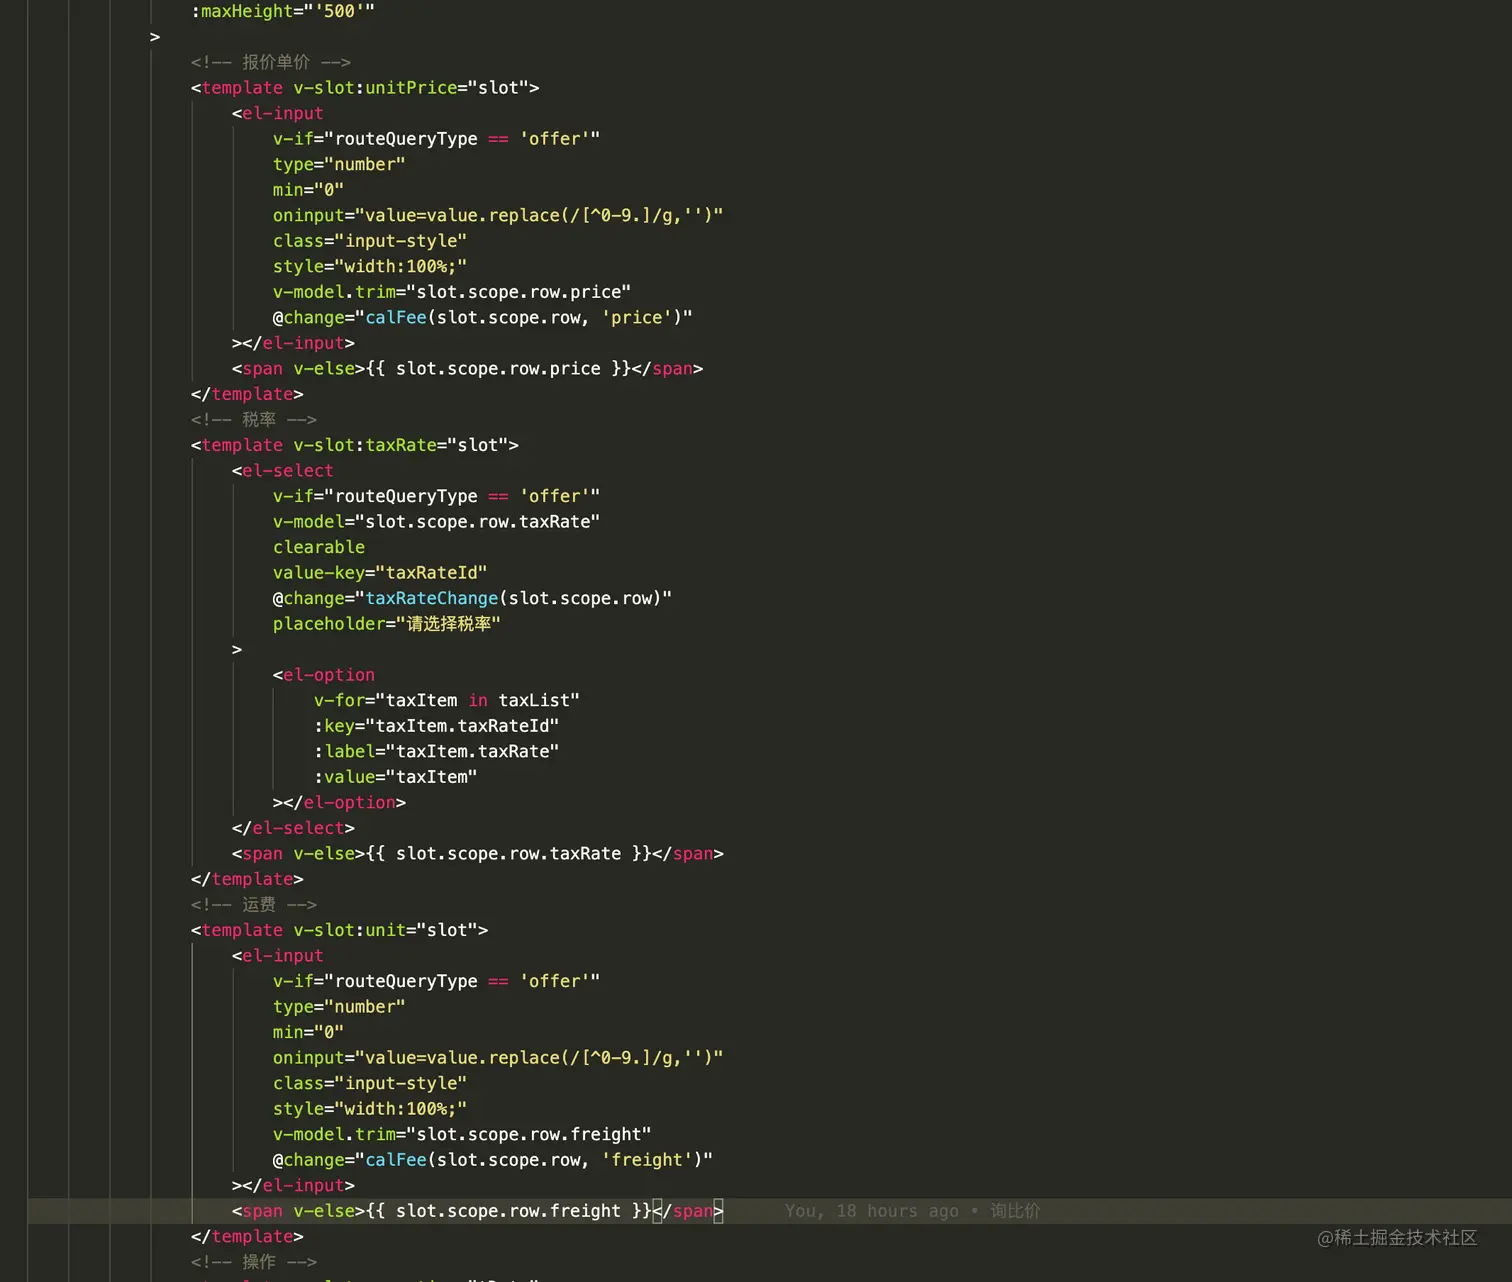1512x1282 pixels.
Task: Click the span showing slot.scope.row.price
Action: (x=468, y=369)
